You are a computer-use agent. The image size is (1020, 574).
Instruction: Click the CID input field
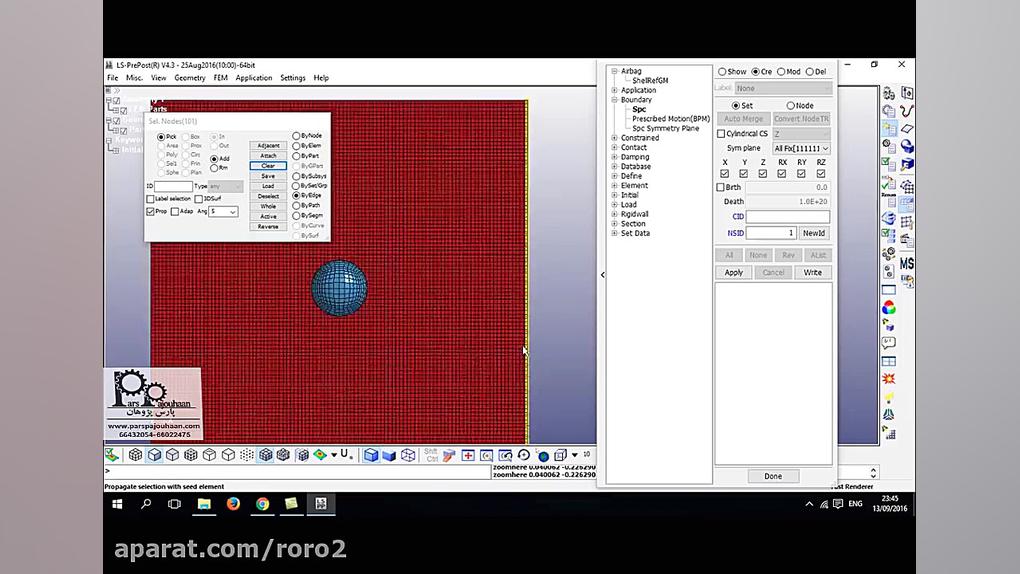[788, 217]
